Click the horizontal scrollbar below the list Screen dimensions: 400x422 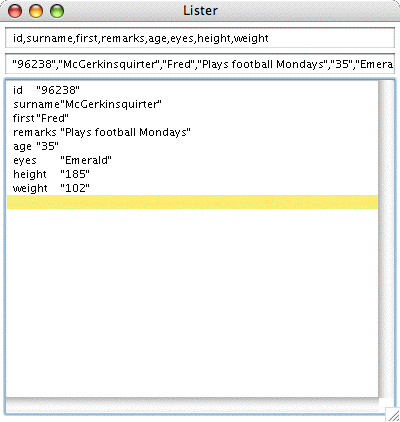coord(192,405)
